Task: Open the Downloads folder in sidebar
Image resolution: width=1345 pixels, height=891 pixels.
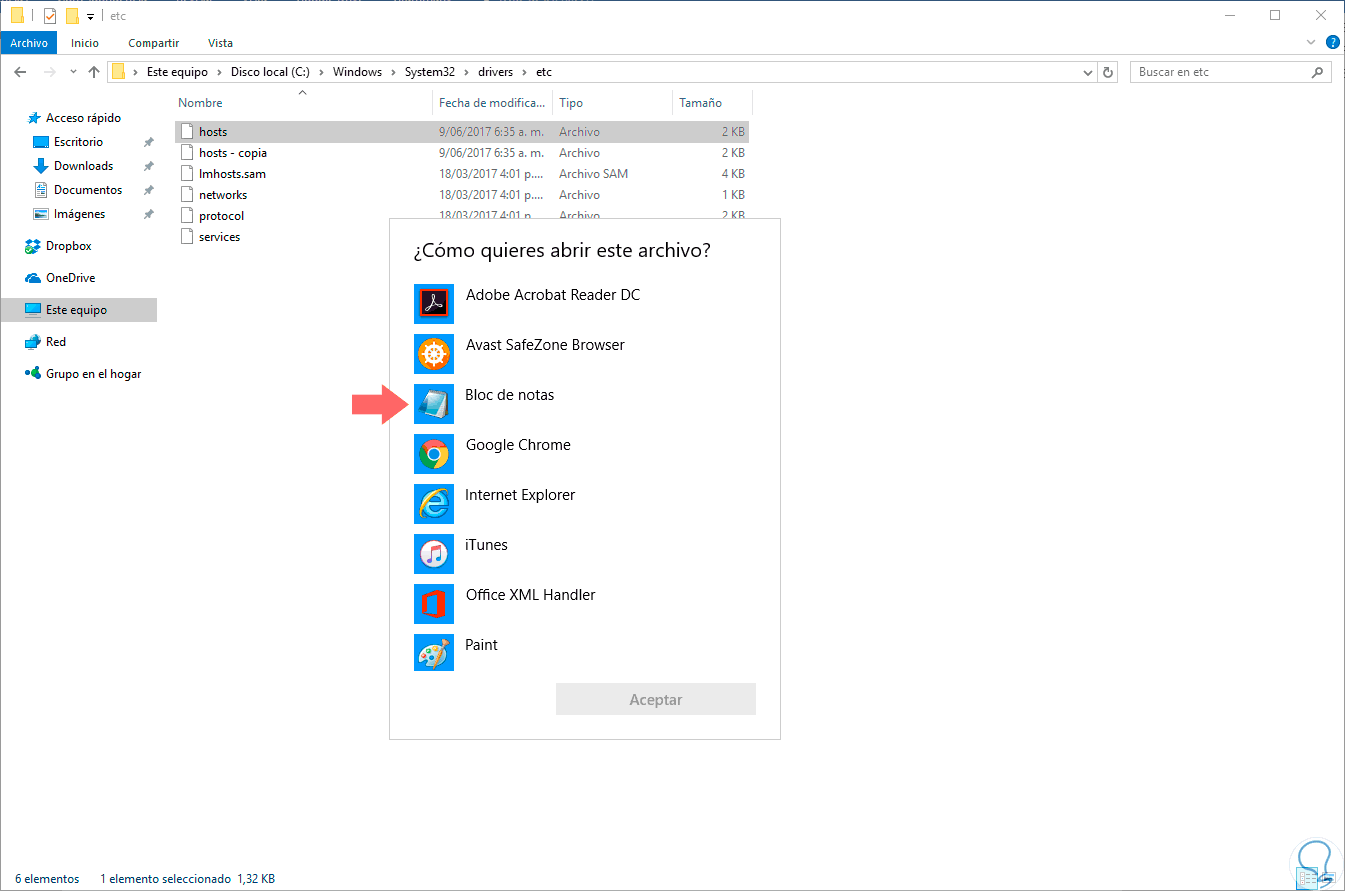Action: (x=73, y=166)
